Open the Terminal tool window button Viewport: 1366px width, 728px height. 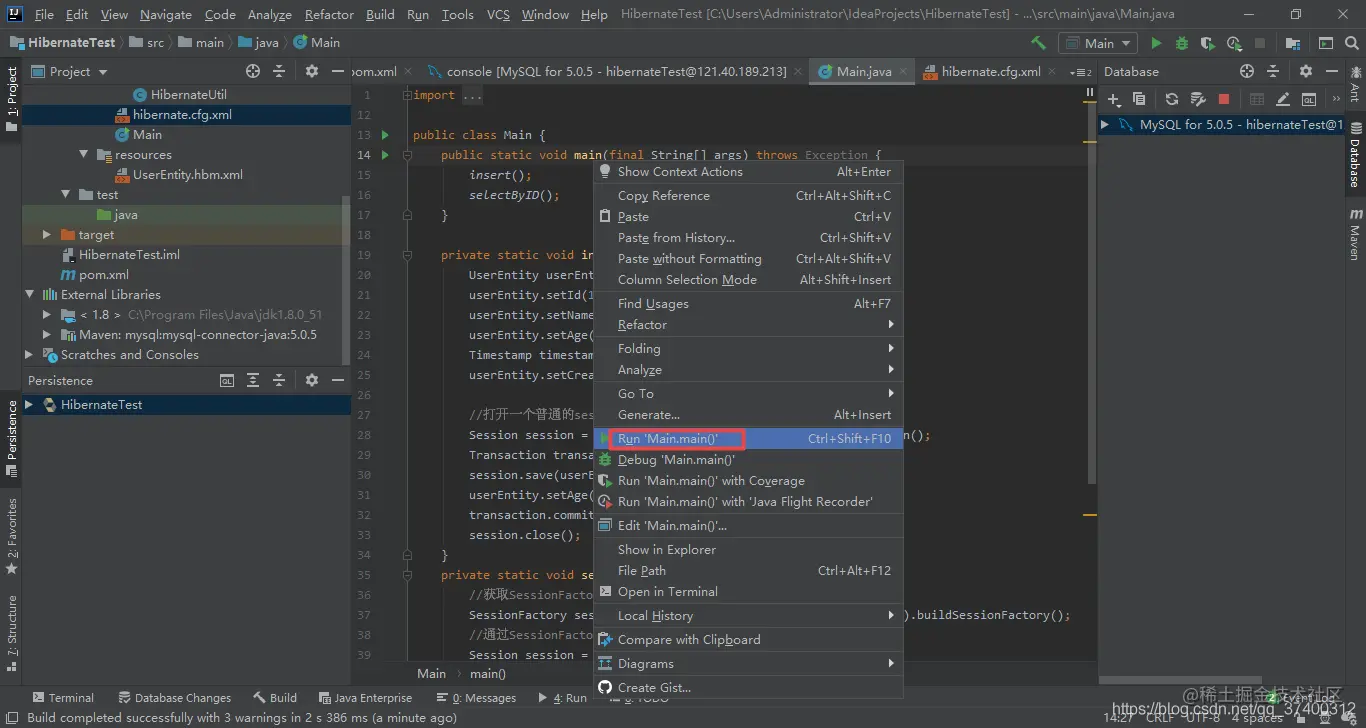pyautogui.click(x=63, y=698)
